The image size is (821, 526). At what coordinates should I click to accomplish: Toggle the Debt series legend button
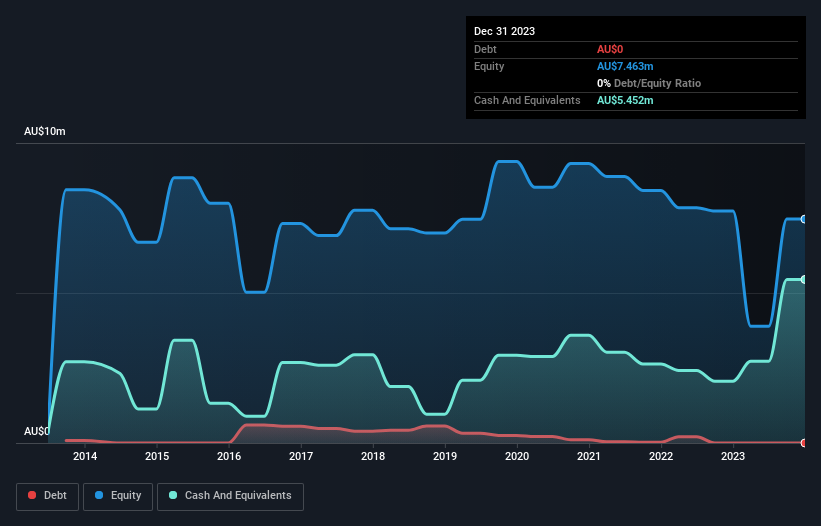point(48,496)
